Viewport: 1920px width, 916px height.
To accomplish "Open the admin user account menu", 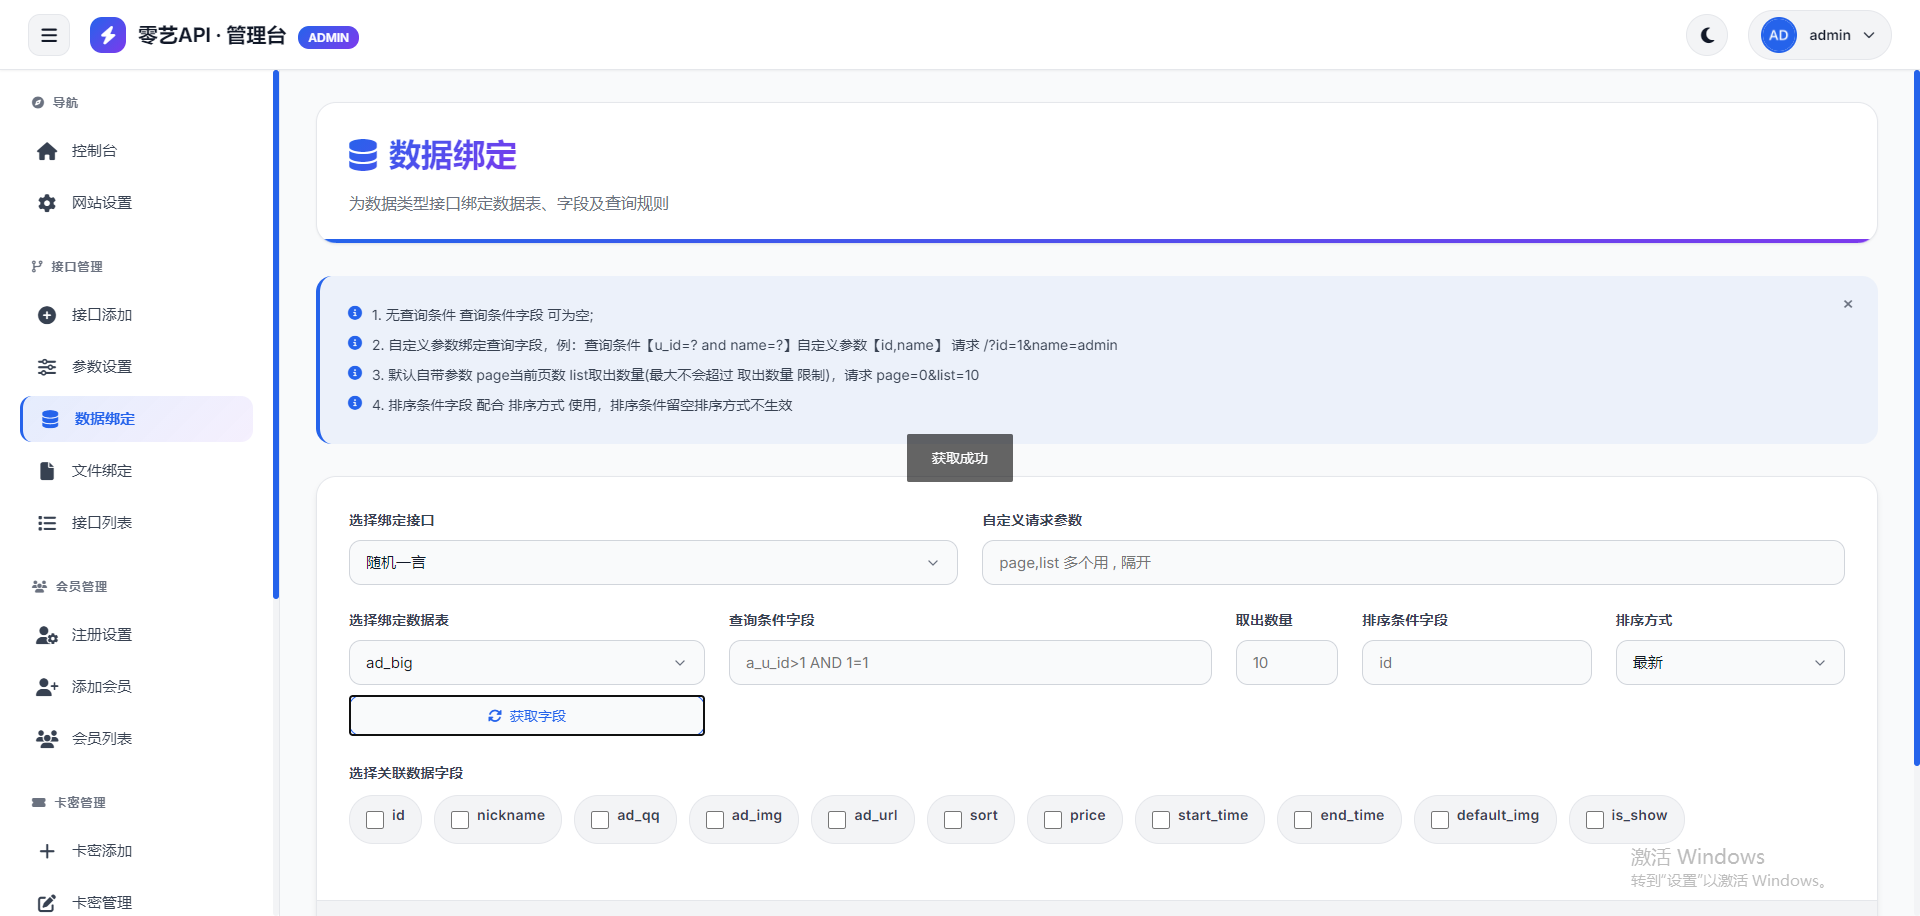I will click(1819, 36).
